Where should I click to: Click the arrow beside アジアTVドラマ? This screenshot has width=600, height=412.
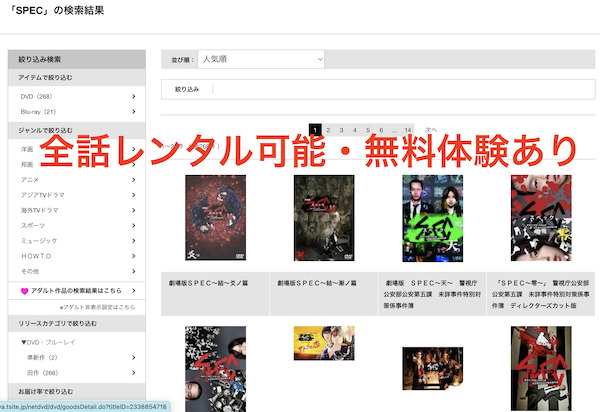tap(134, 195)
